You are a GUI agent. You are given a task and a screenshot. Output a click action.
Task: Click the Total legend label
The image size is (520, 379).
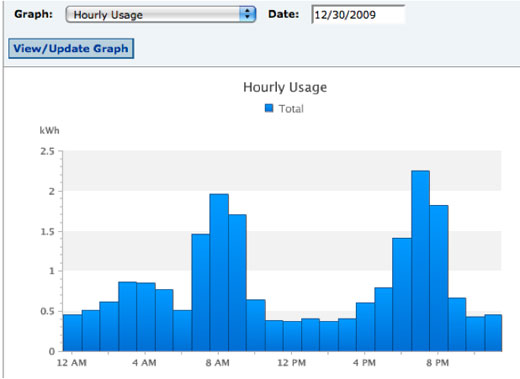[291, 109]
